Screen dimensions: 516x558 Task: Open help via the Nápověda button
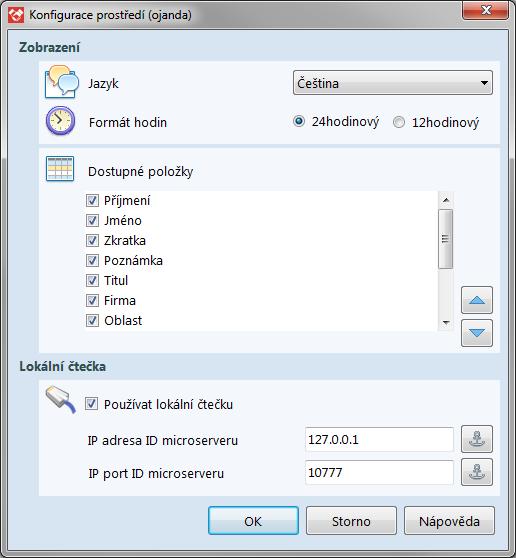(x=449, y=521)
